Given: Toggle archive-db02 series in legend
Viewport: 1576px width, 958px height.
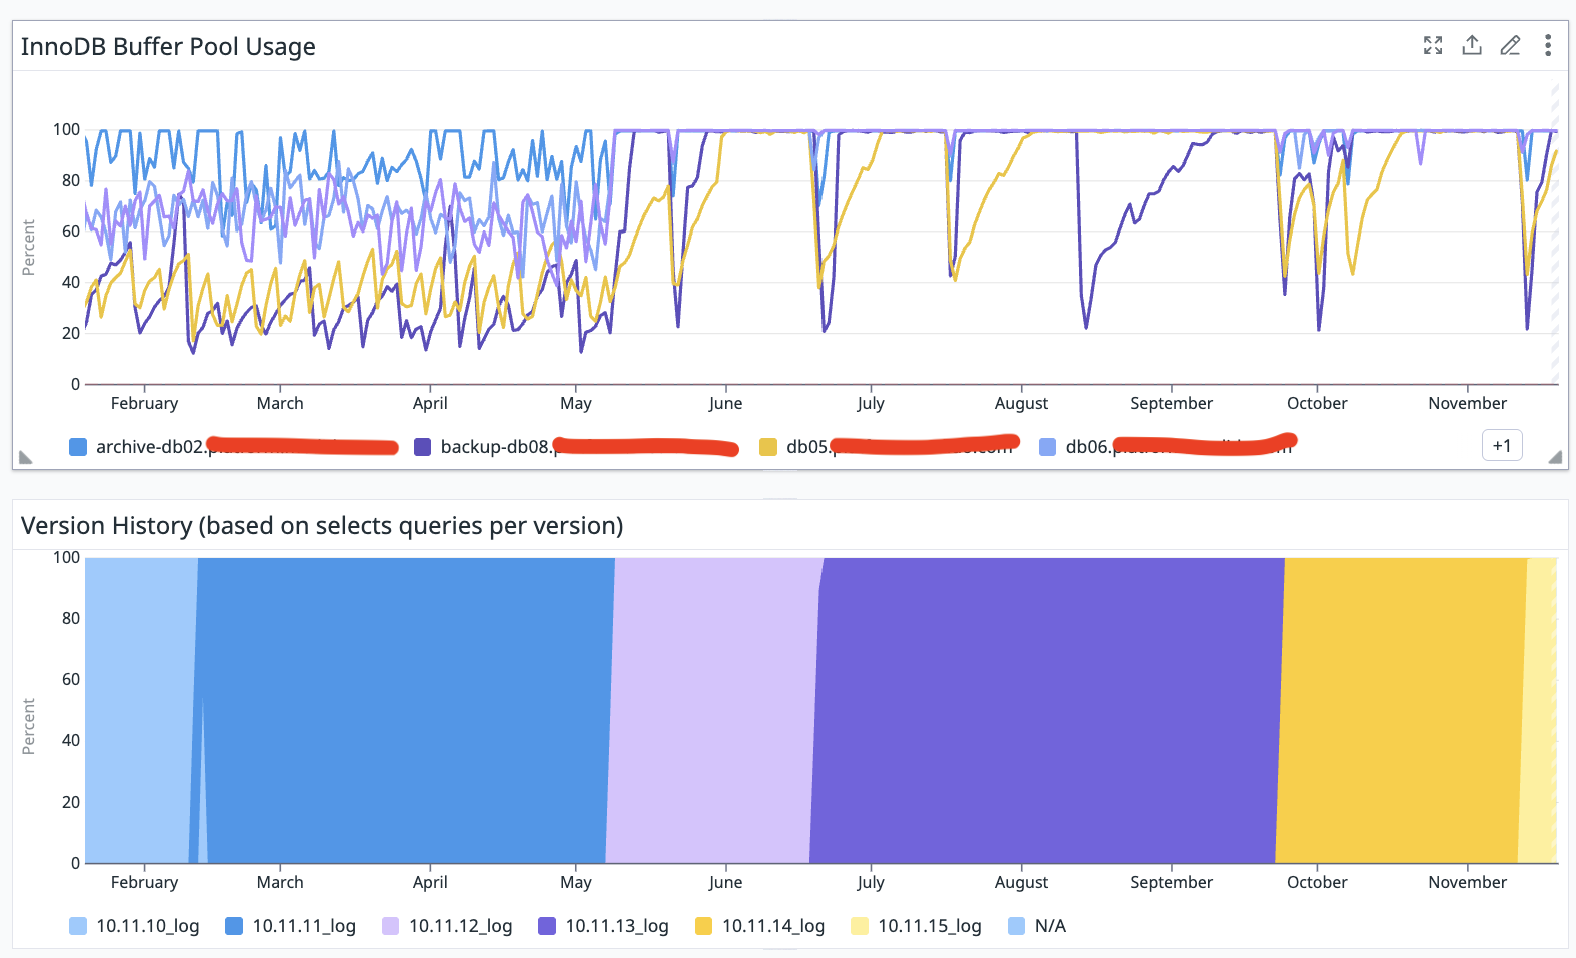Looking at the screenshot, I should tap(150, 447).
